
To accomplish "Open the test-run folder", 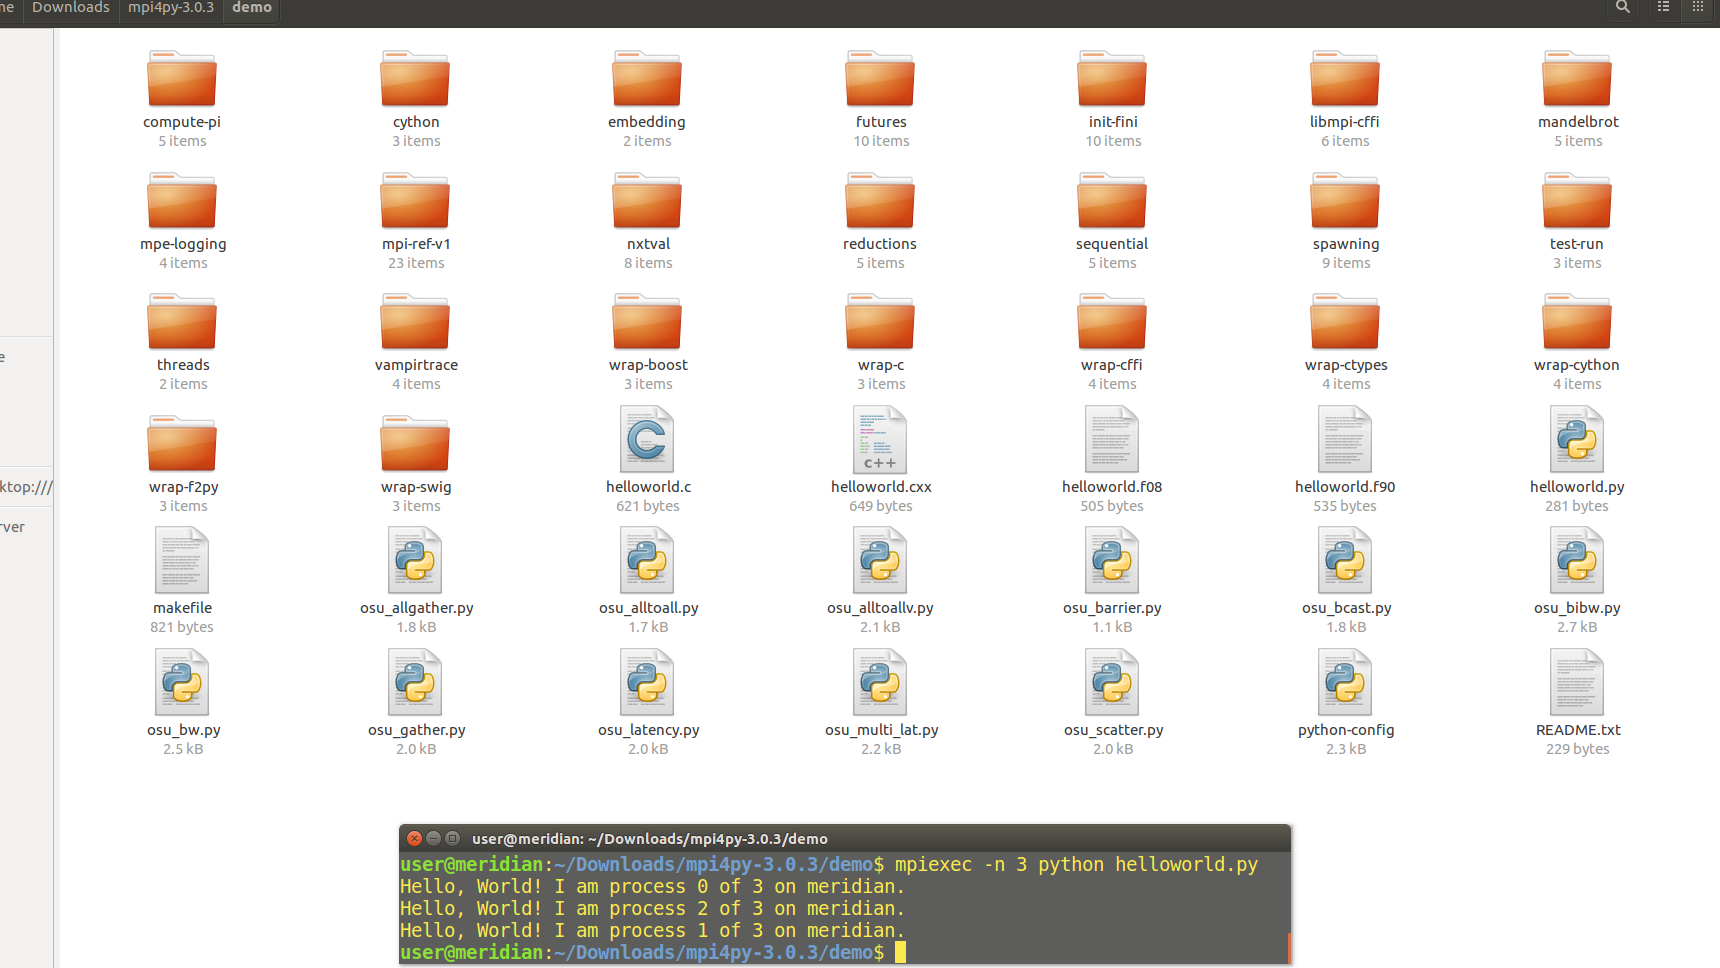I will click(1577, 201).
